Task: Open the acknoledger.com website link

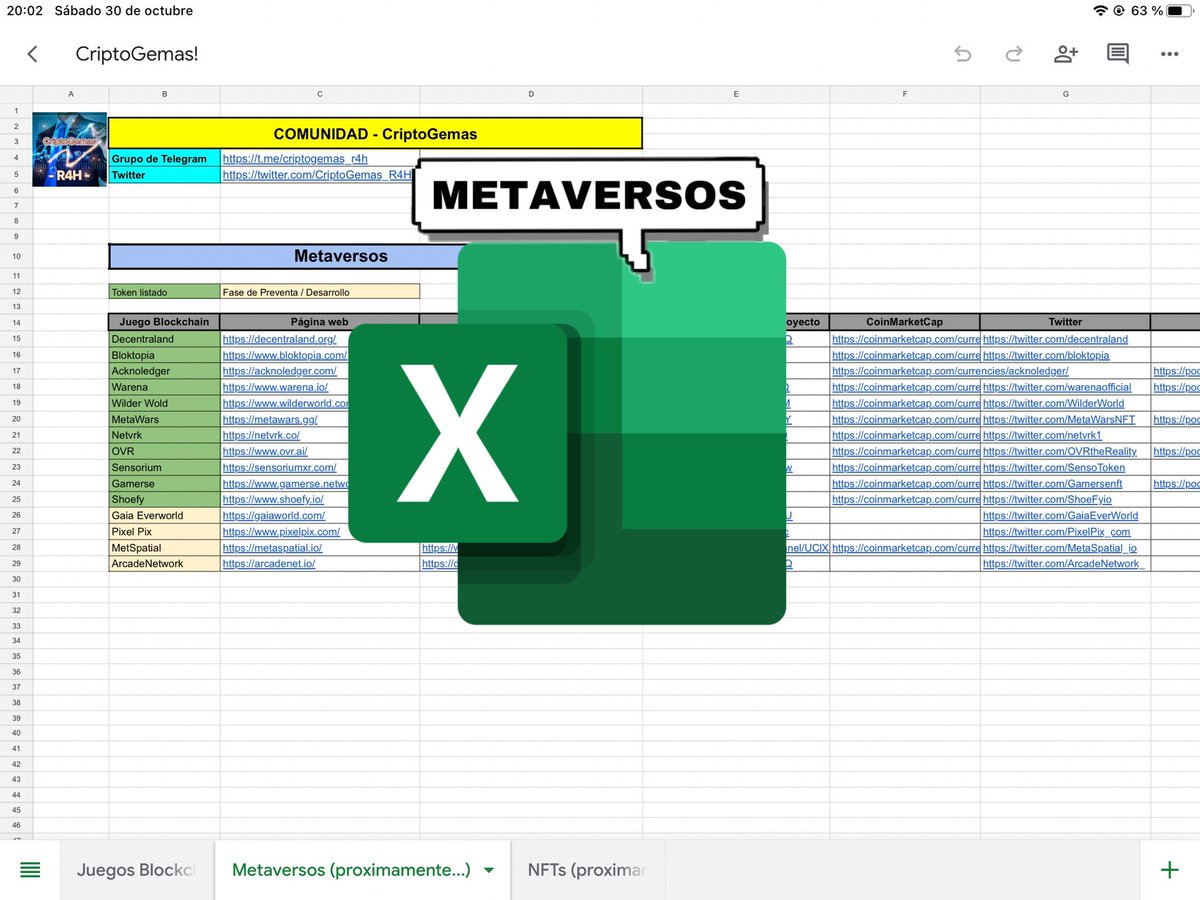Action: point(279,371)
